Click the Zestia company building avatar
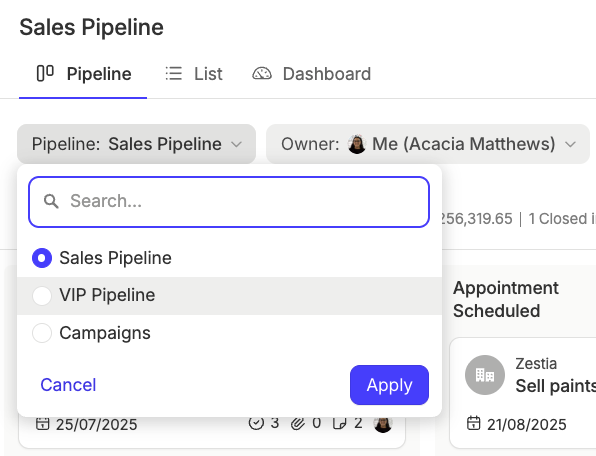Image resolution: width=596 pixels, height=456 pixels. click(485, 375)
